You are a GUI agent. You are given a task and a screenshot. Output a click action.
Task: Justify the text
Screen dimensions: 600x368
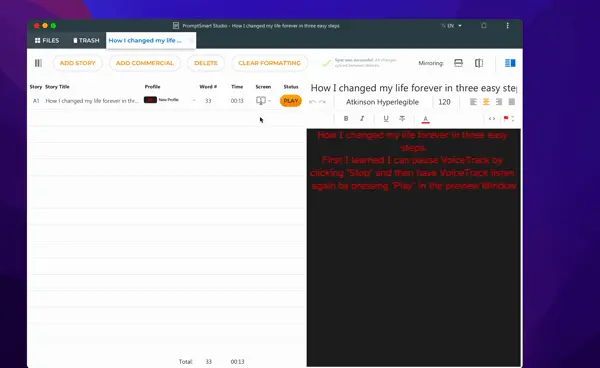tap(512, 102)
